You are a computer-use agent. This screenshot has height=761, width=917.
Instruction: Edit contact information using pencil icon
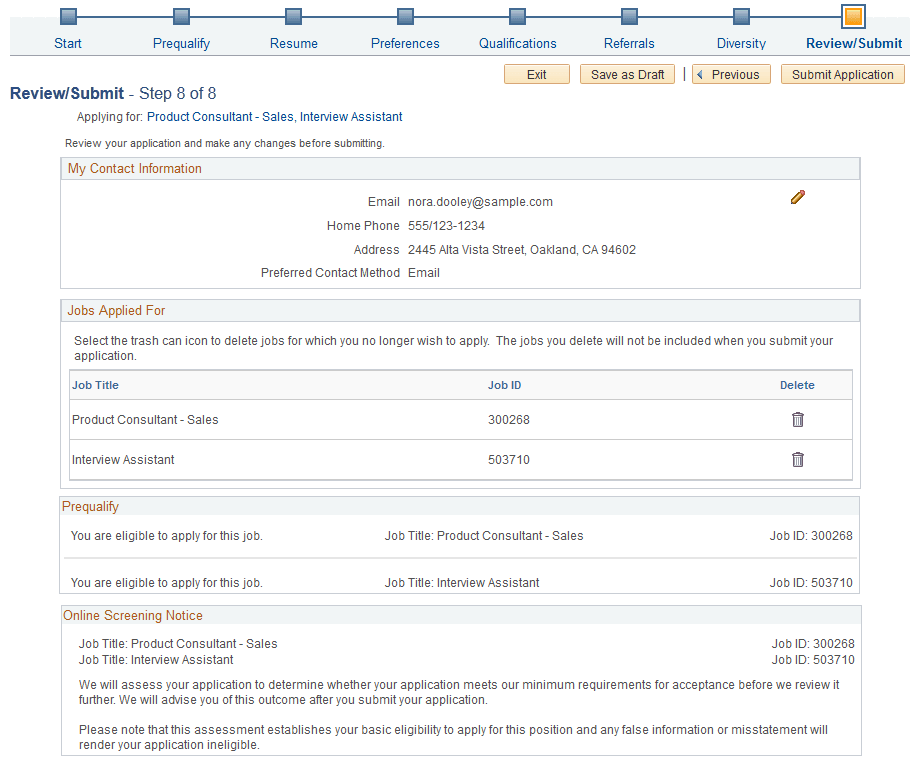point(797,197)
